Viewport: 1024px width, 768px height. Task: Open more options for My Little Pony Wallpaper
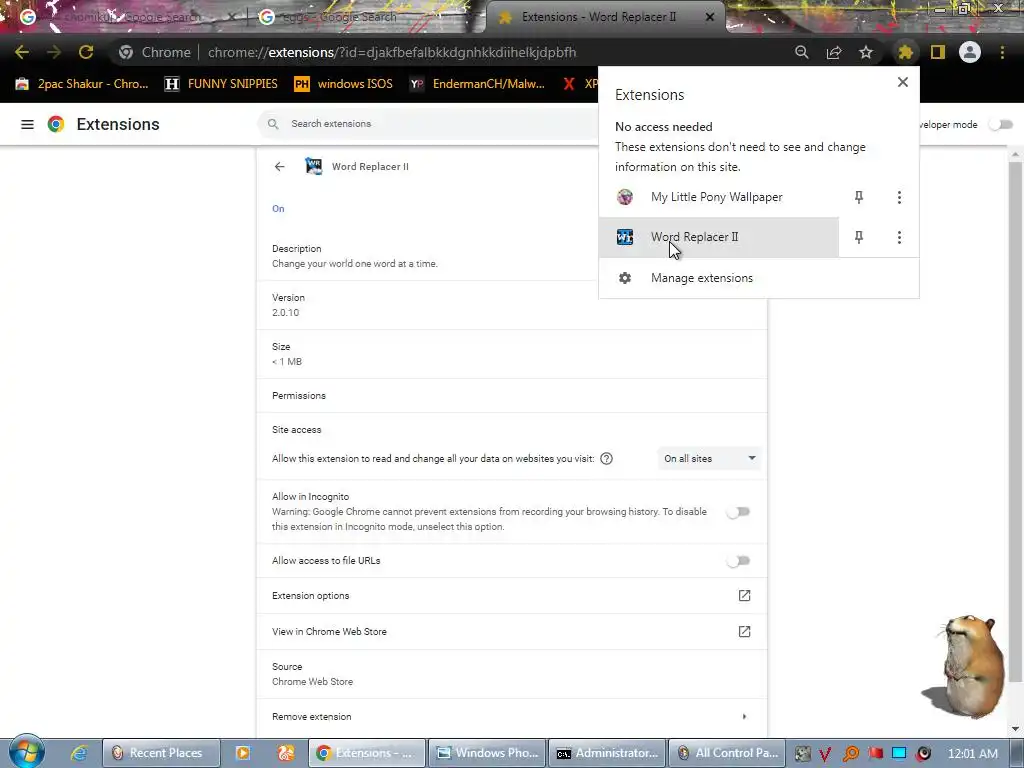pos(899,197)
